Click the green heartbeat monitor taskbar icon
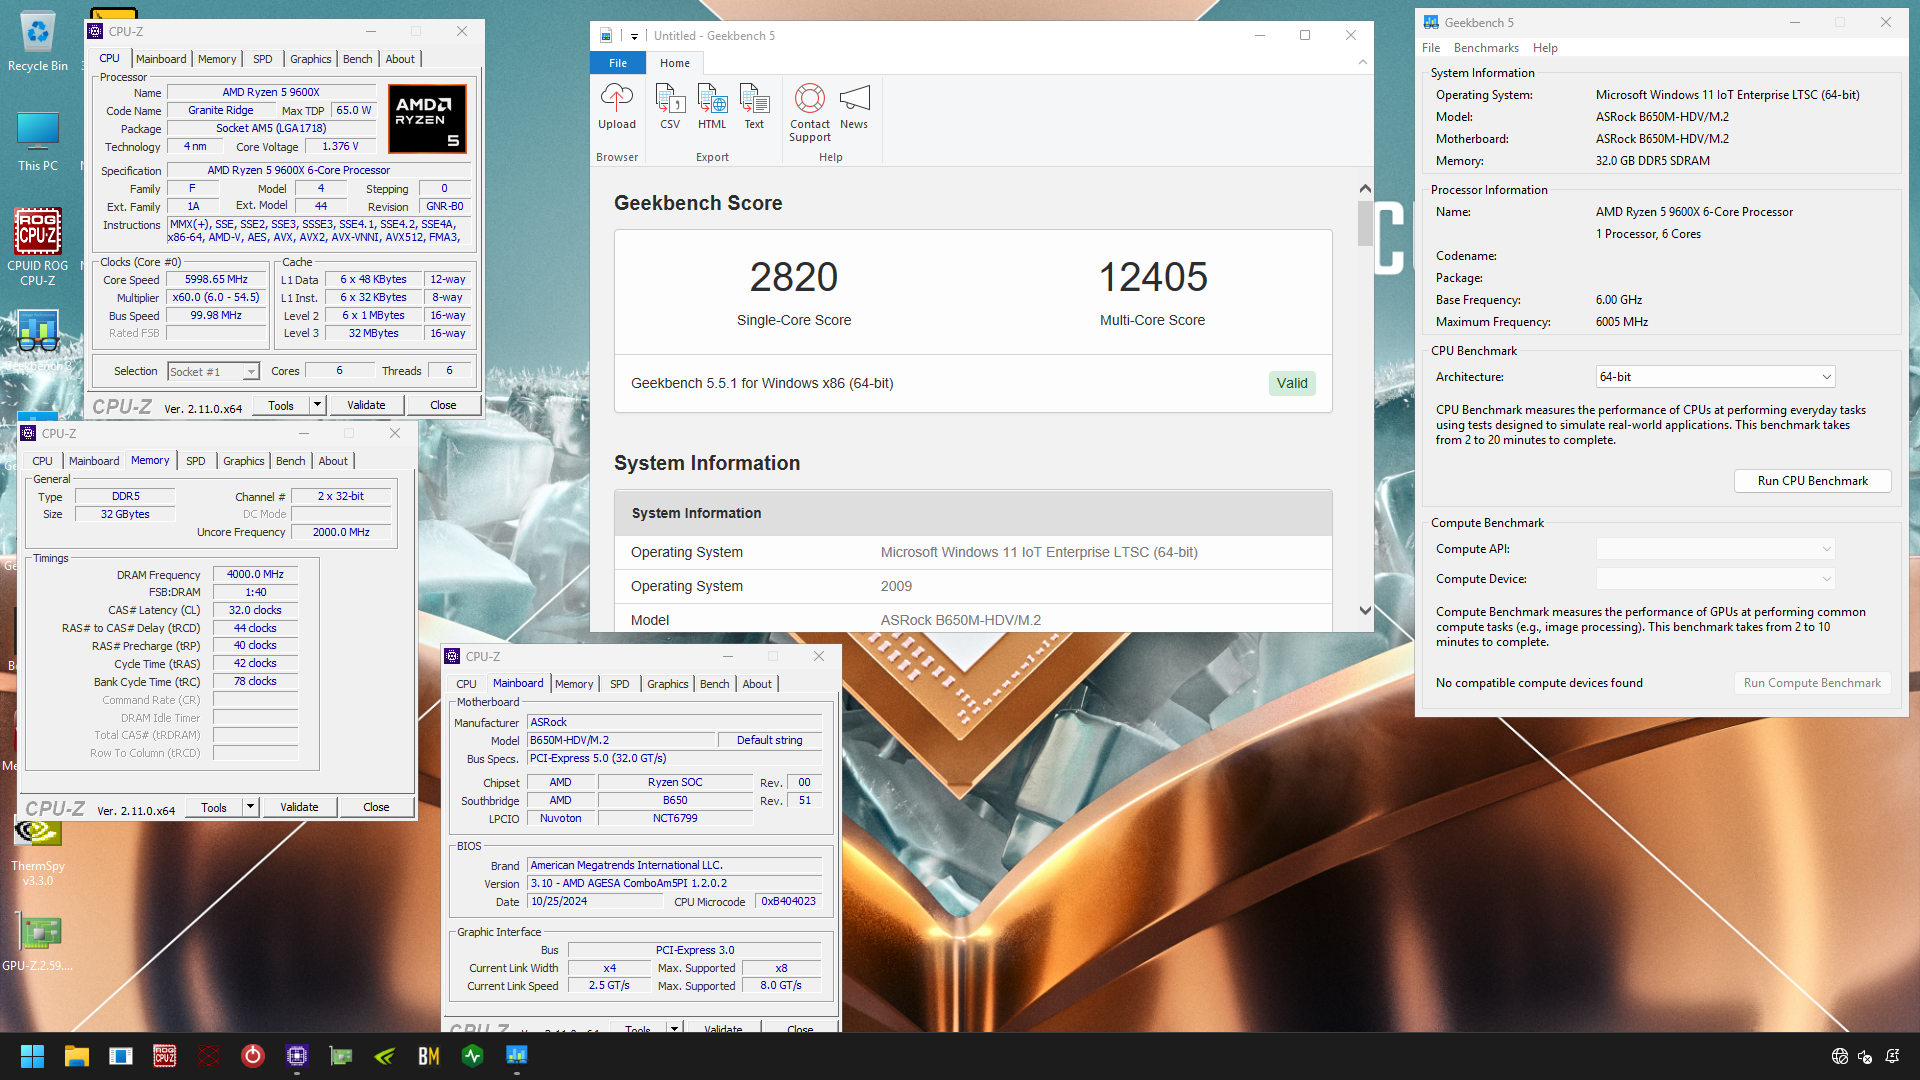The width and height of the screenshot is (1920, 1080). coord(473,1056)
